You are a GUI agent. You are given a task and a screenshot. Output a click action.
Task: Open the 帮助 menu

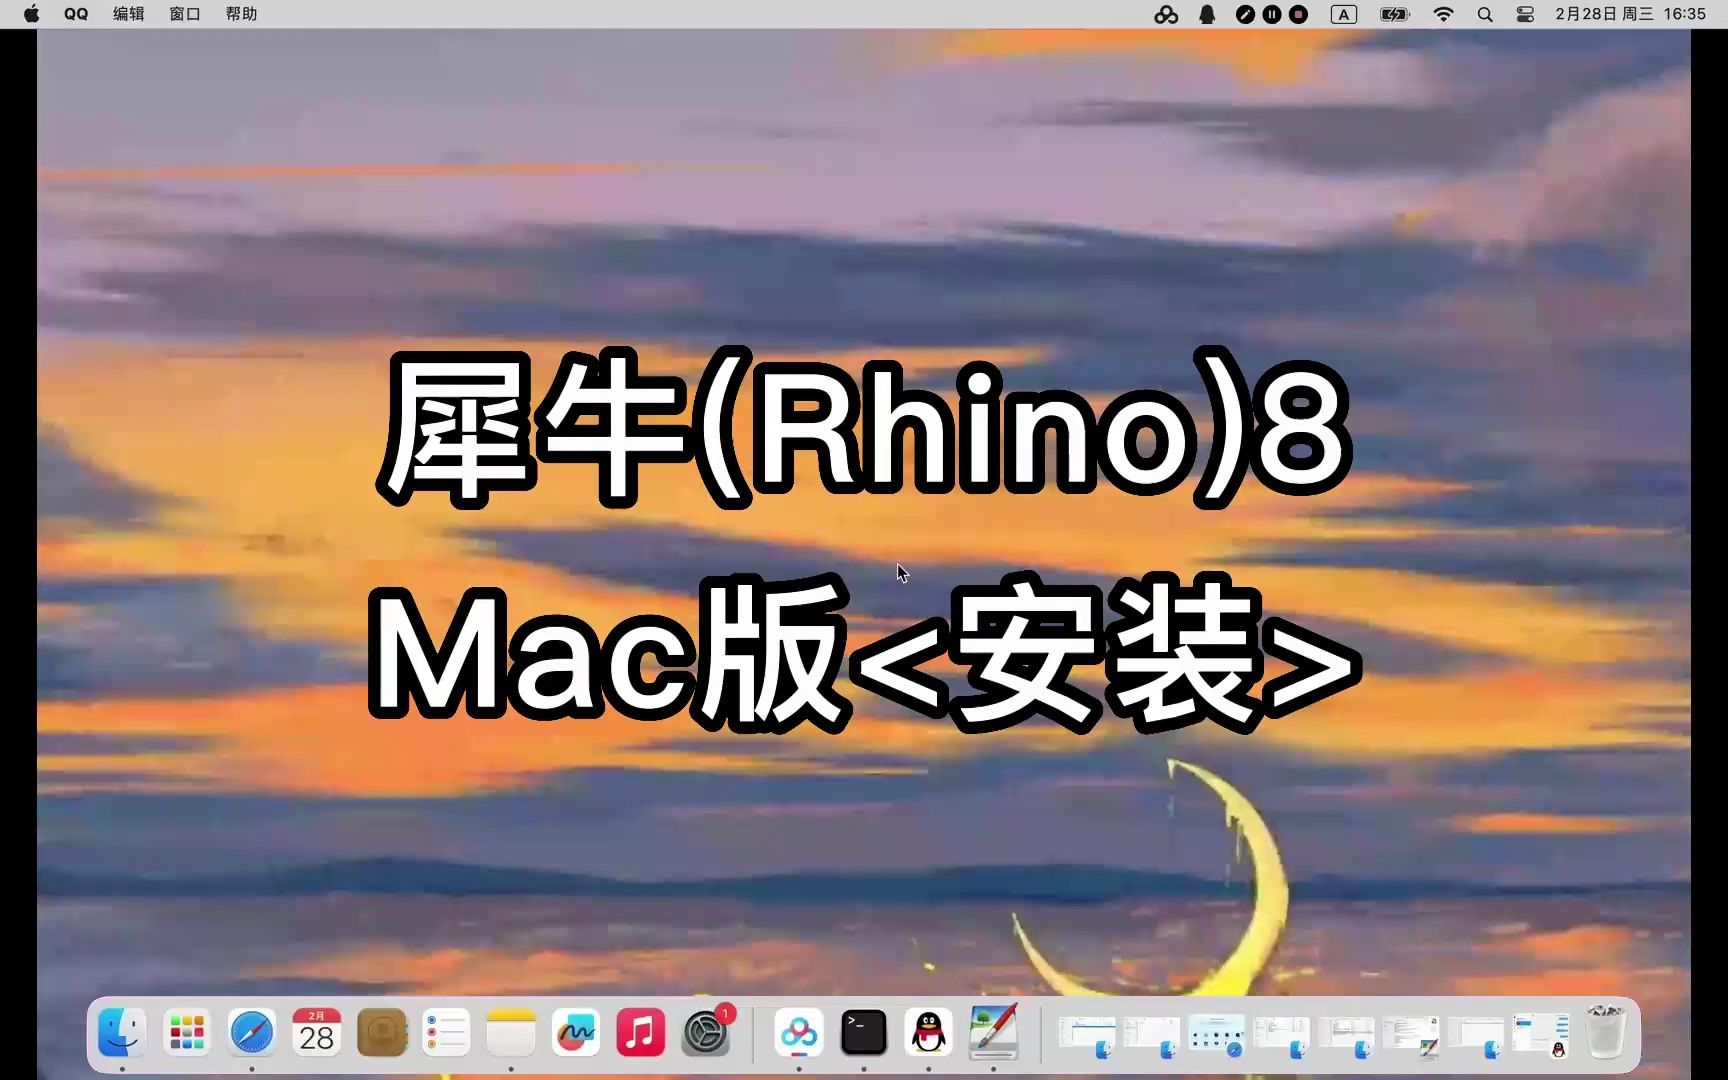pyautogui.click(x=241, y=14)
